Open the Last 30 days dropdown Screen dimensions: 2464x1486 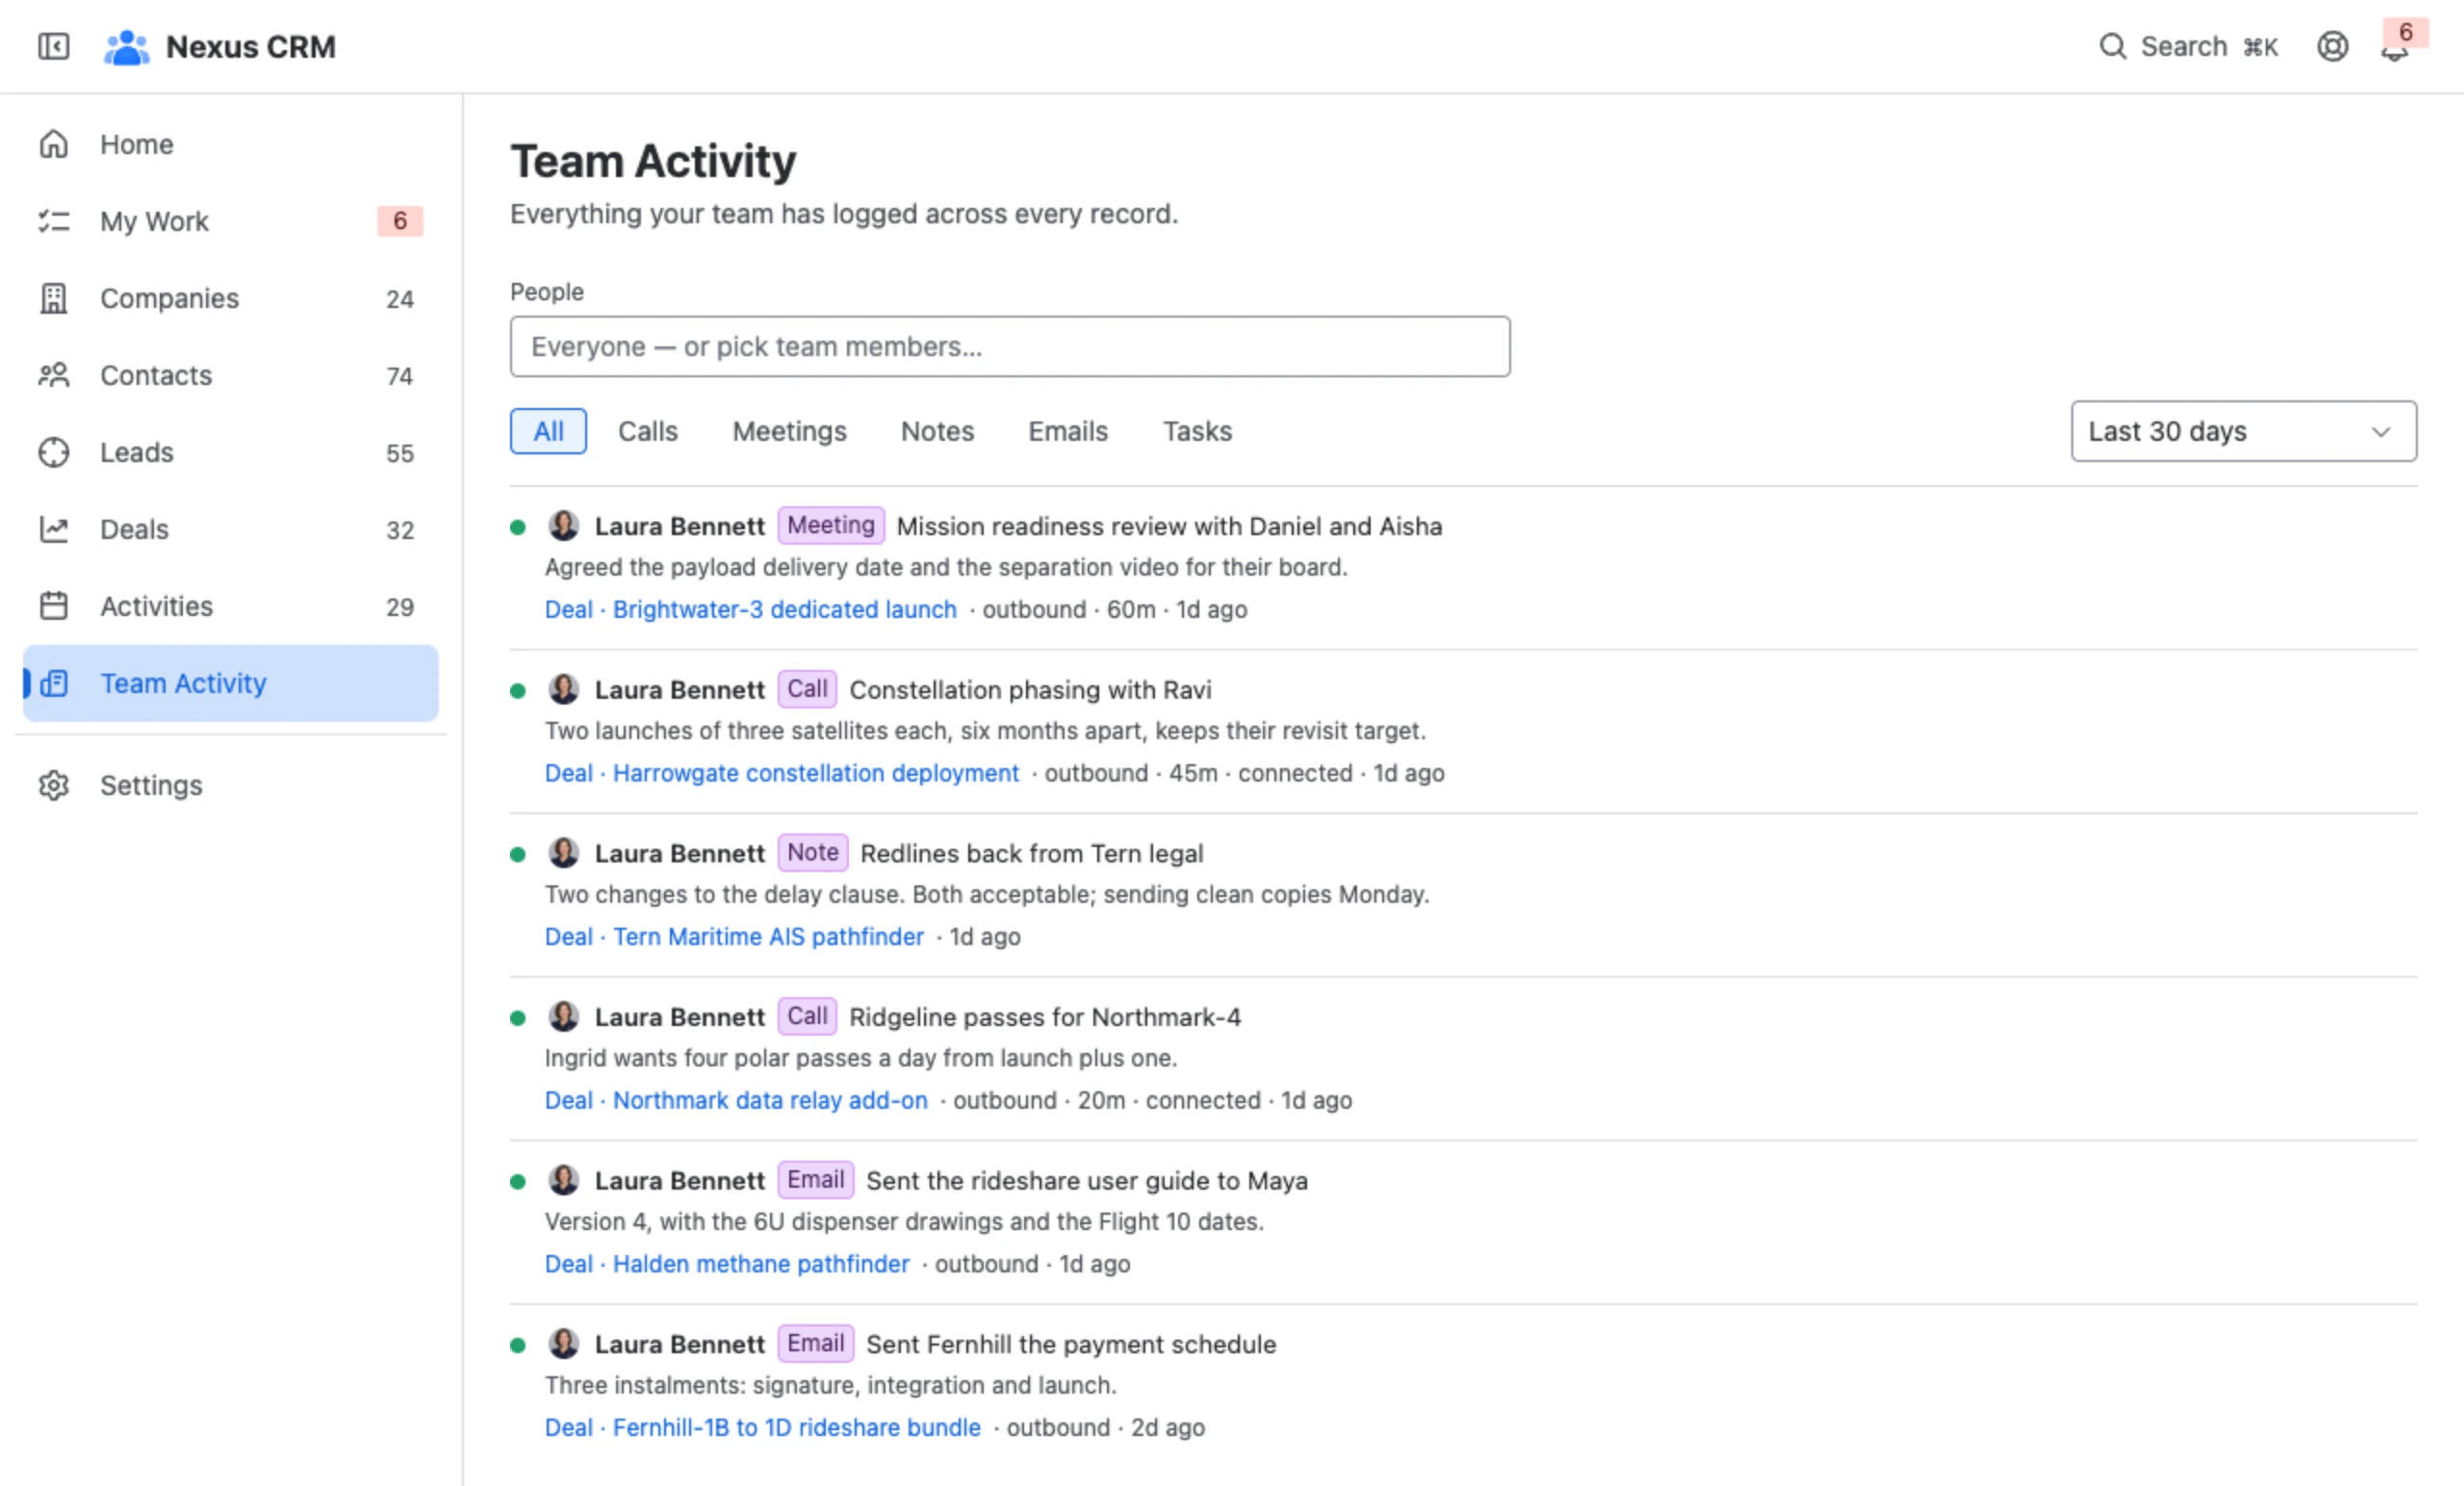pos(2243,431)
